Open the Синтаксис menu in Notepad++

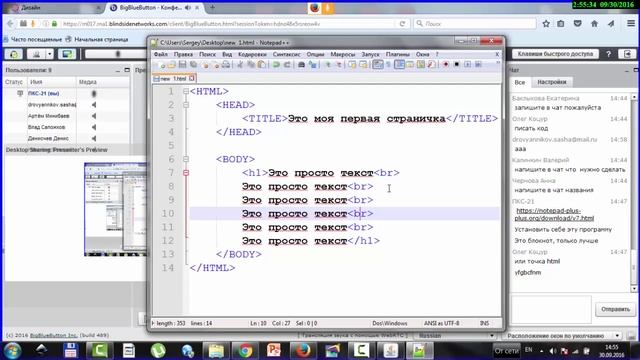pyautogui.click(x=287, y=54)
